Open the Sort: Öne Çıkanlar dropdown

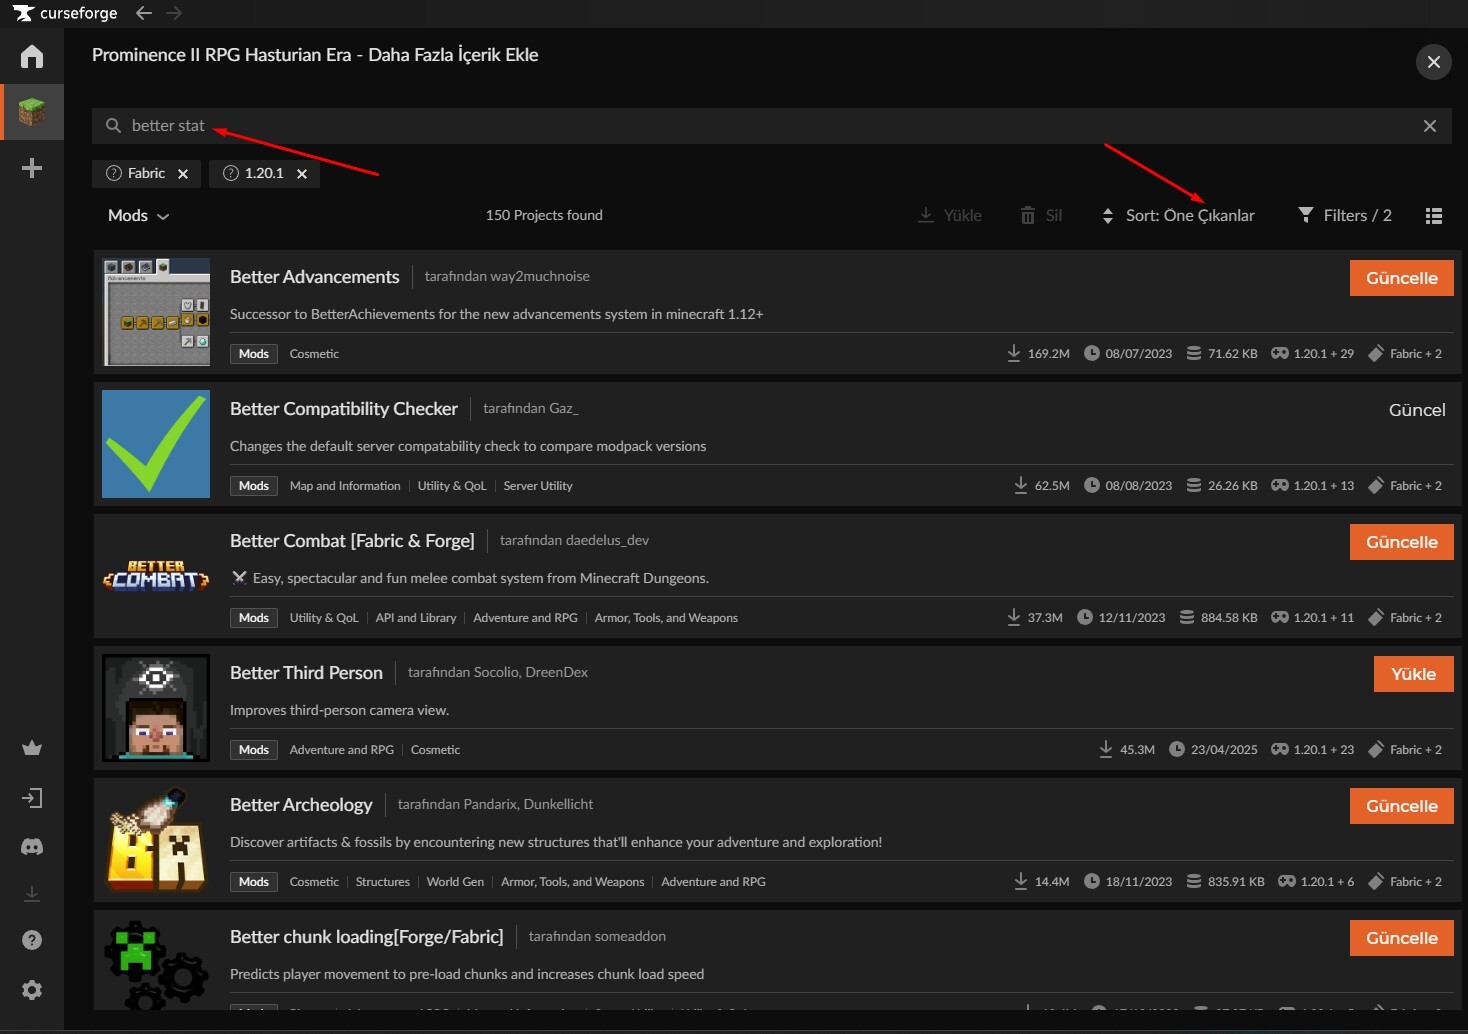coord(1178,216)
